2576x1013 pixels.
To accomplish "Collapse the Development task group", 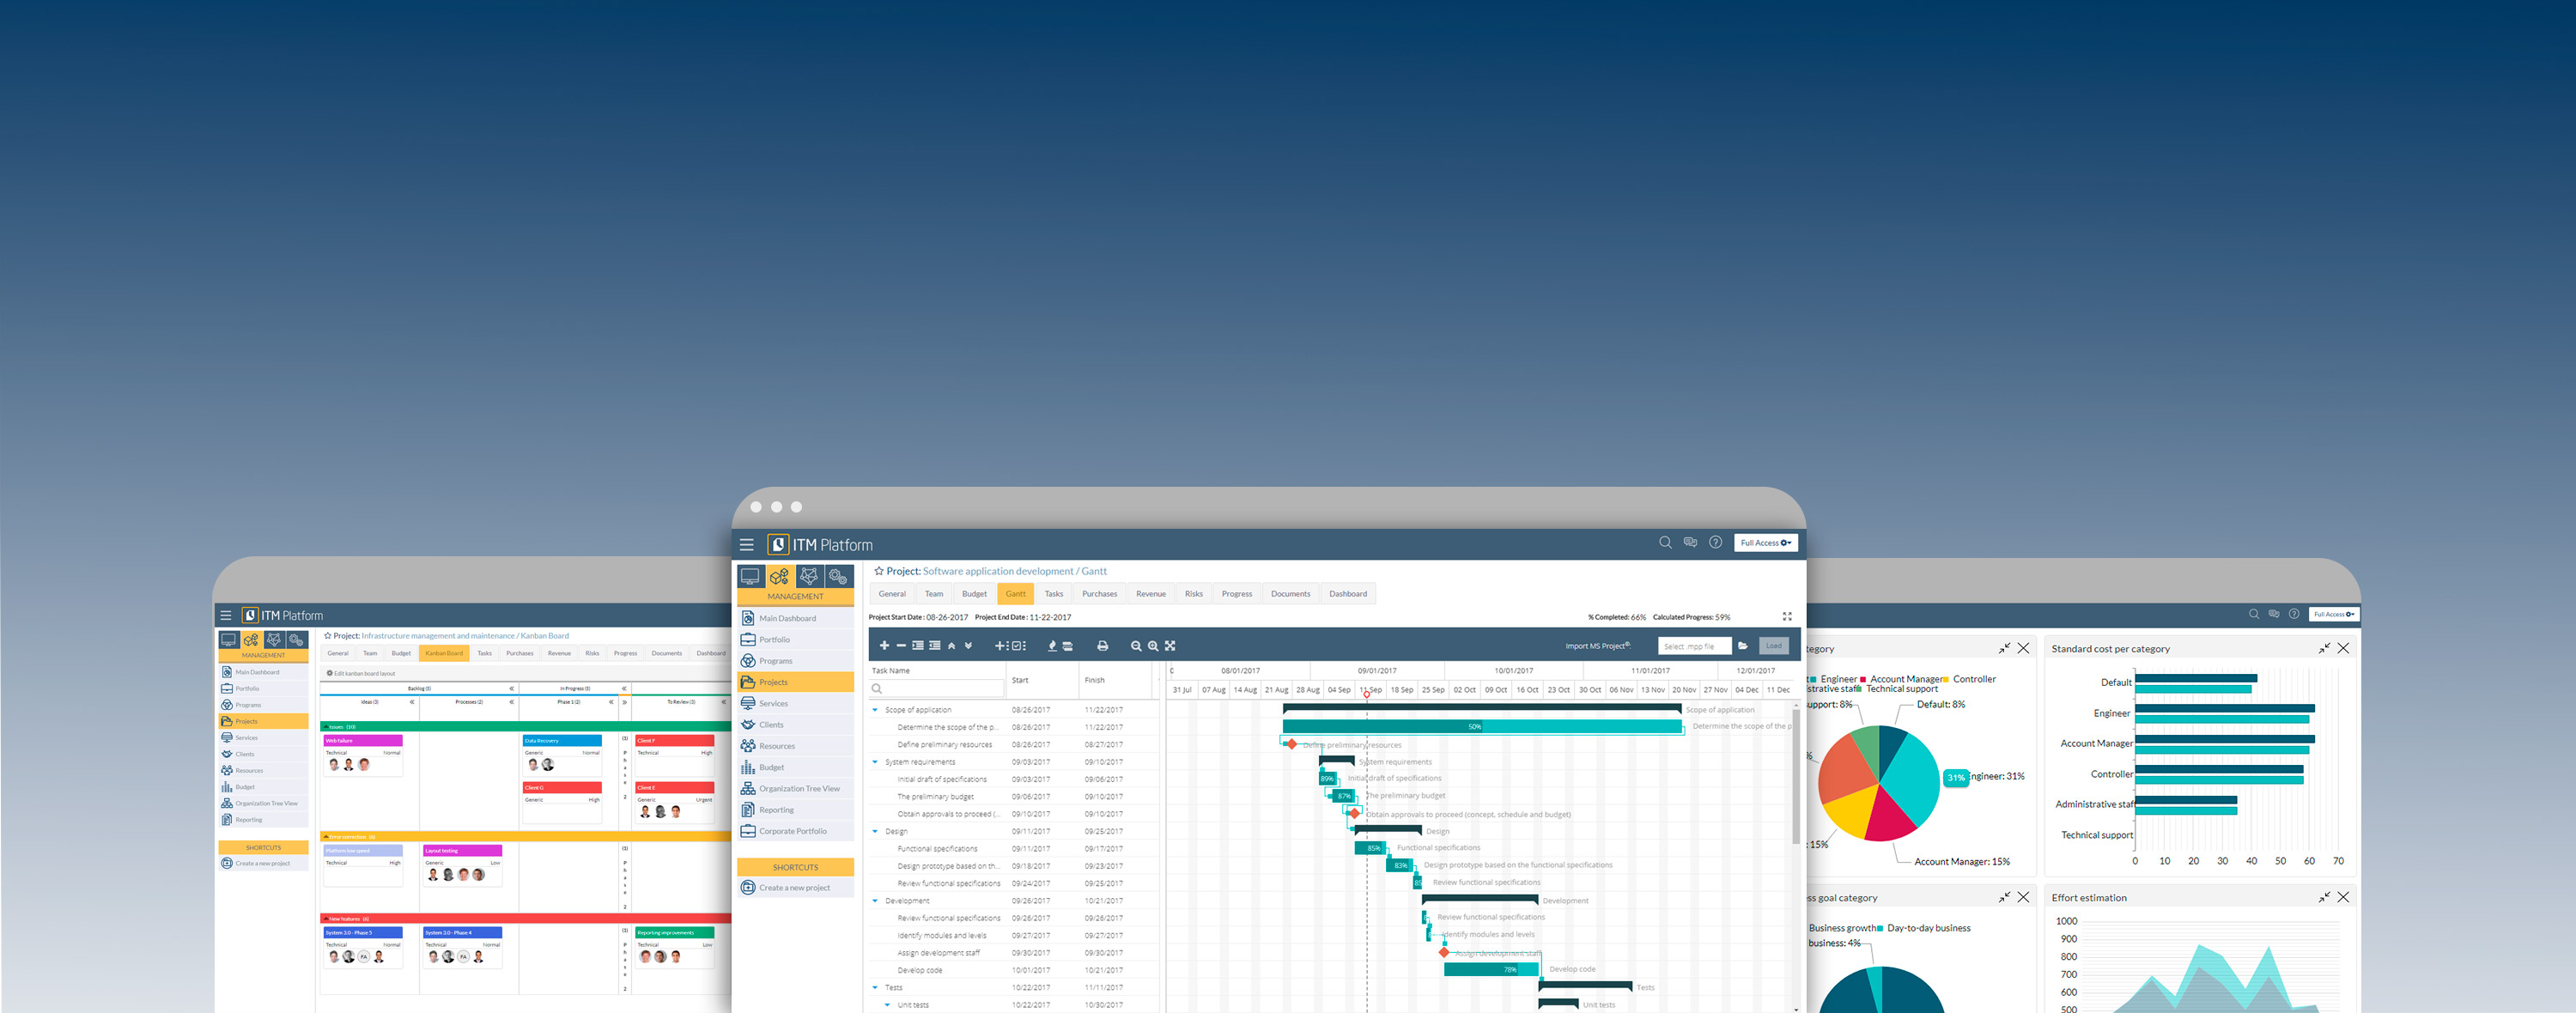I will pyautogui.click(x=875, y=901).
